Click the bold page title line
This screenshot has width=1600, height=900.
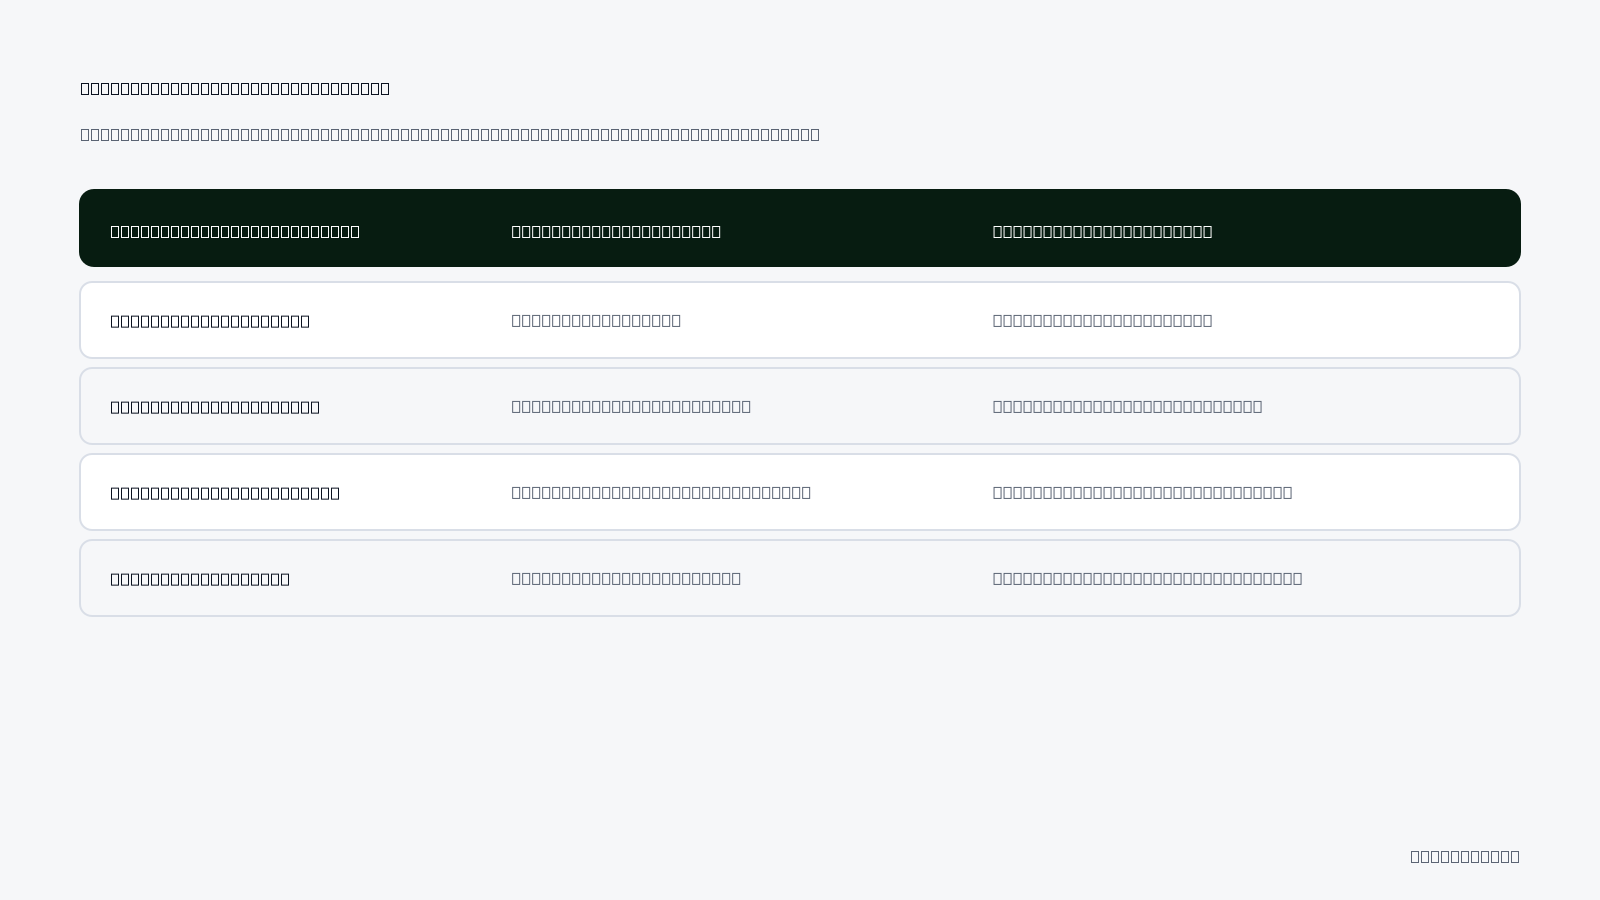pyautogui.click(x=235, y=88)
